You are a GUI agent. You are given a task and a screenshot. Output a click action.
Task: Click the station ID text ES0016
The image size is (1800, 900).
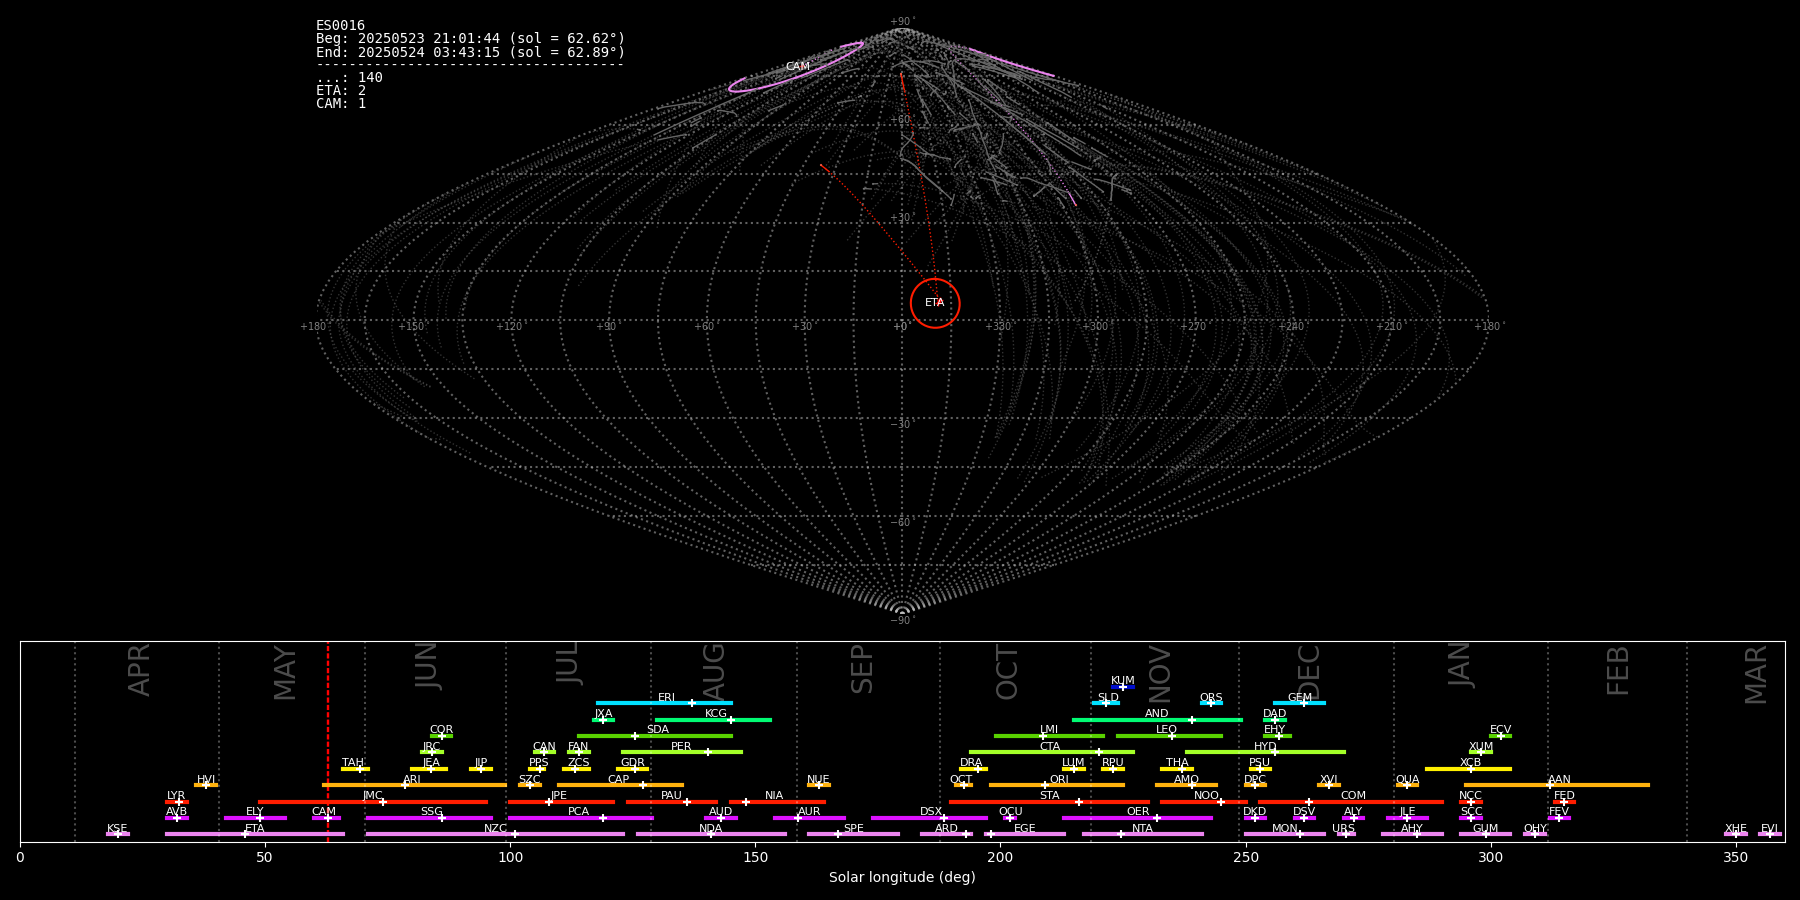(340, 26)
